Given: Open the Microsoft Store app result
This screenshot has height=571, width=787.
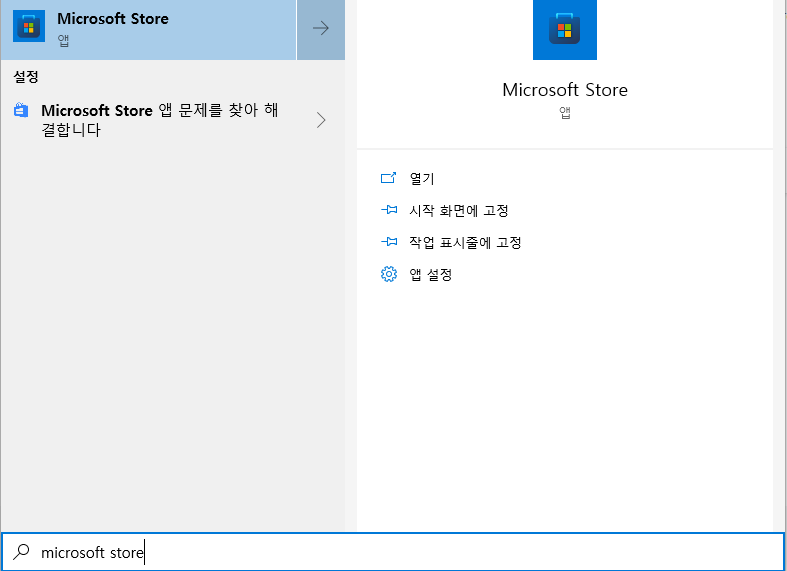Looking at the screenshot, I should (149, 30).
